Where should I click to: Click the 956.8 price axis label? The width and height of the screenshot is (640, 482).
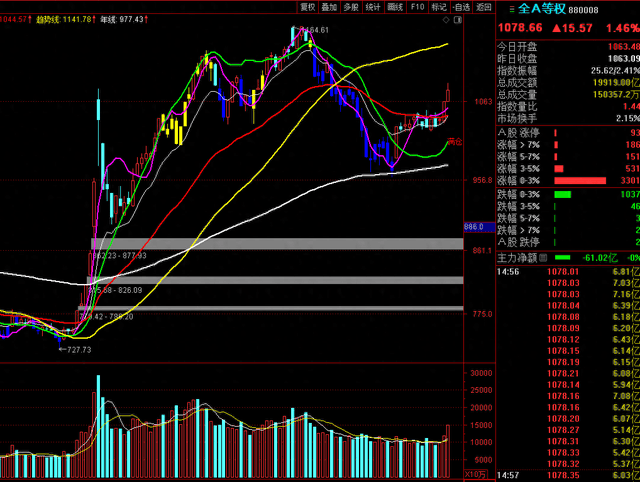click(x=482, y=180)
